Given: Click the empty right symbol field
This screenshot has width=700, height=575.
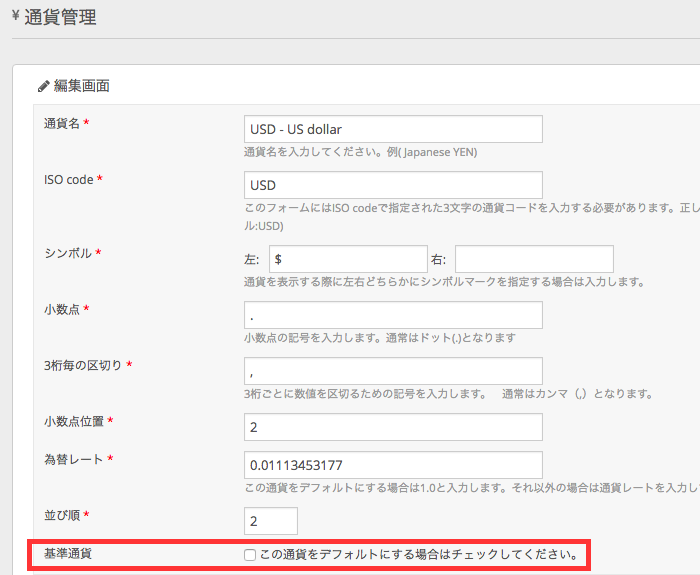Looking at the screenshot, I should click(534, 259).
